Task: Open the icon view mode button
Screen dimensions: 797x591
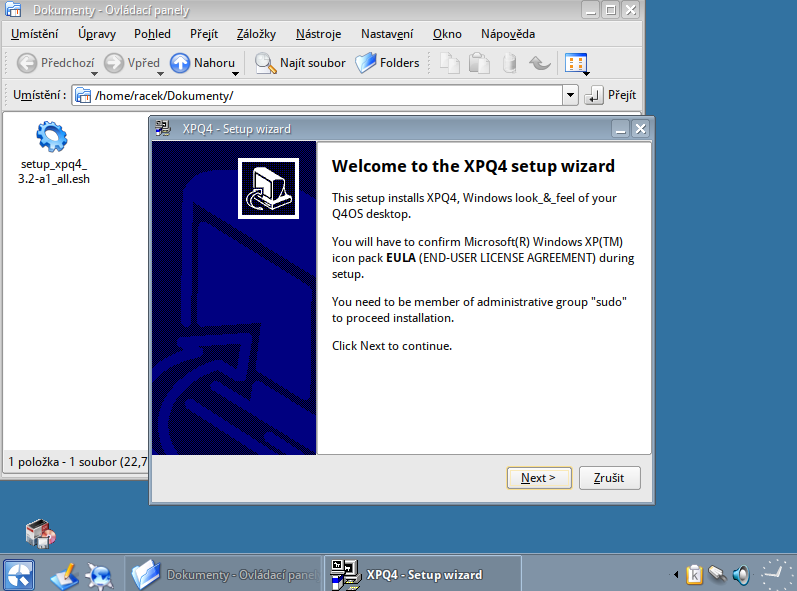Action: click(x=576, y=63)
